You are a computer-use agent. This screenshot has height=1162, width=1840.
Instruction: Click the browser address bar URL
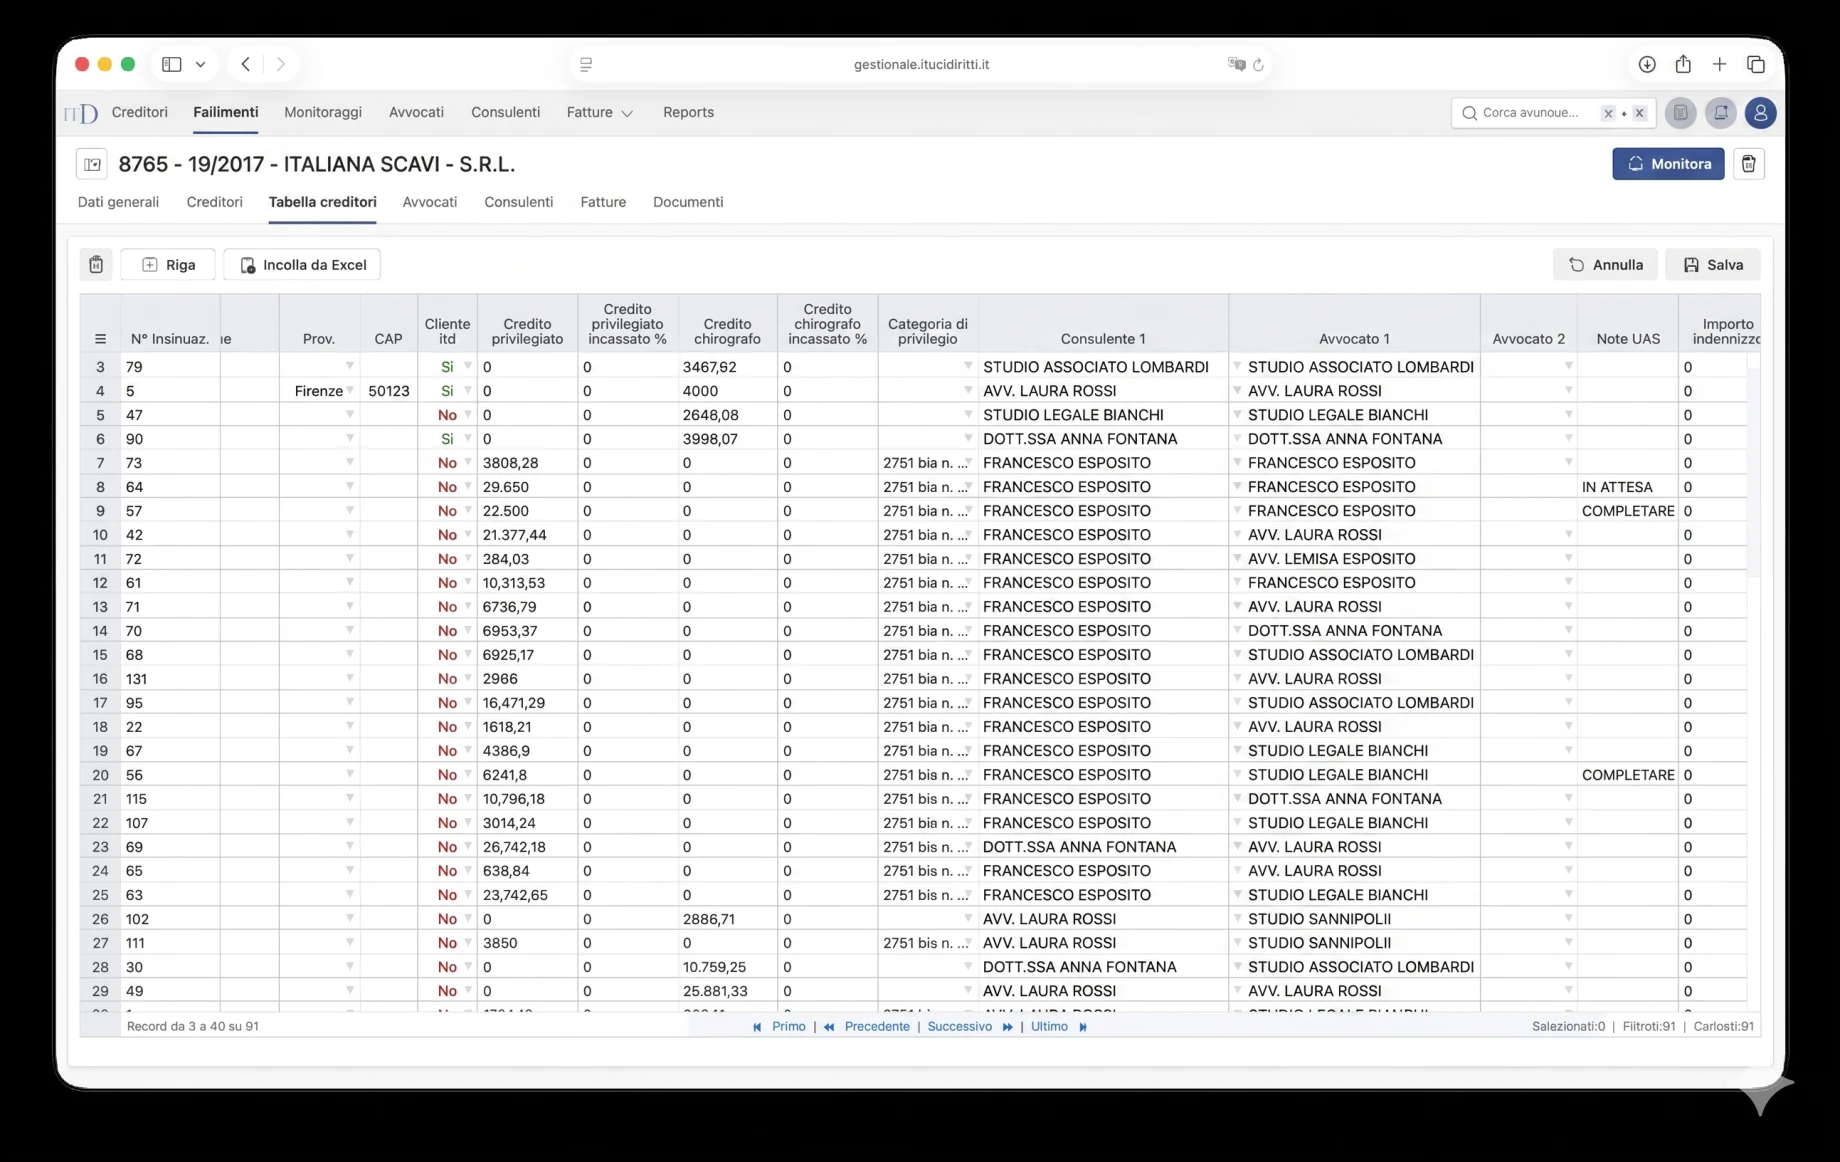click(921, 64)
